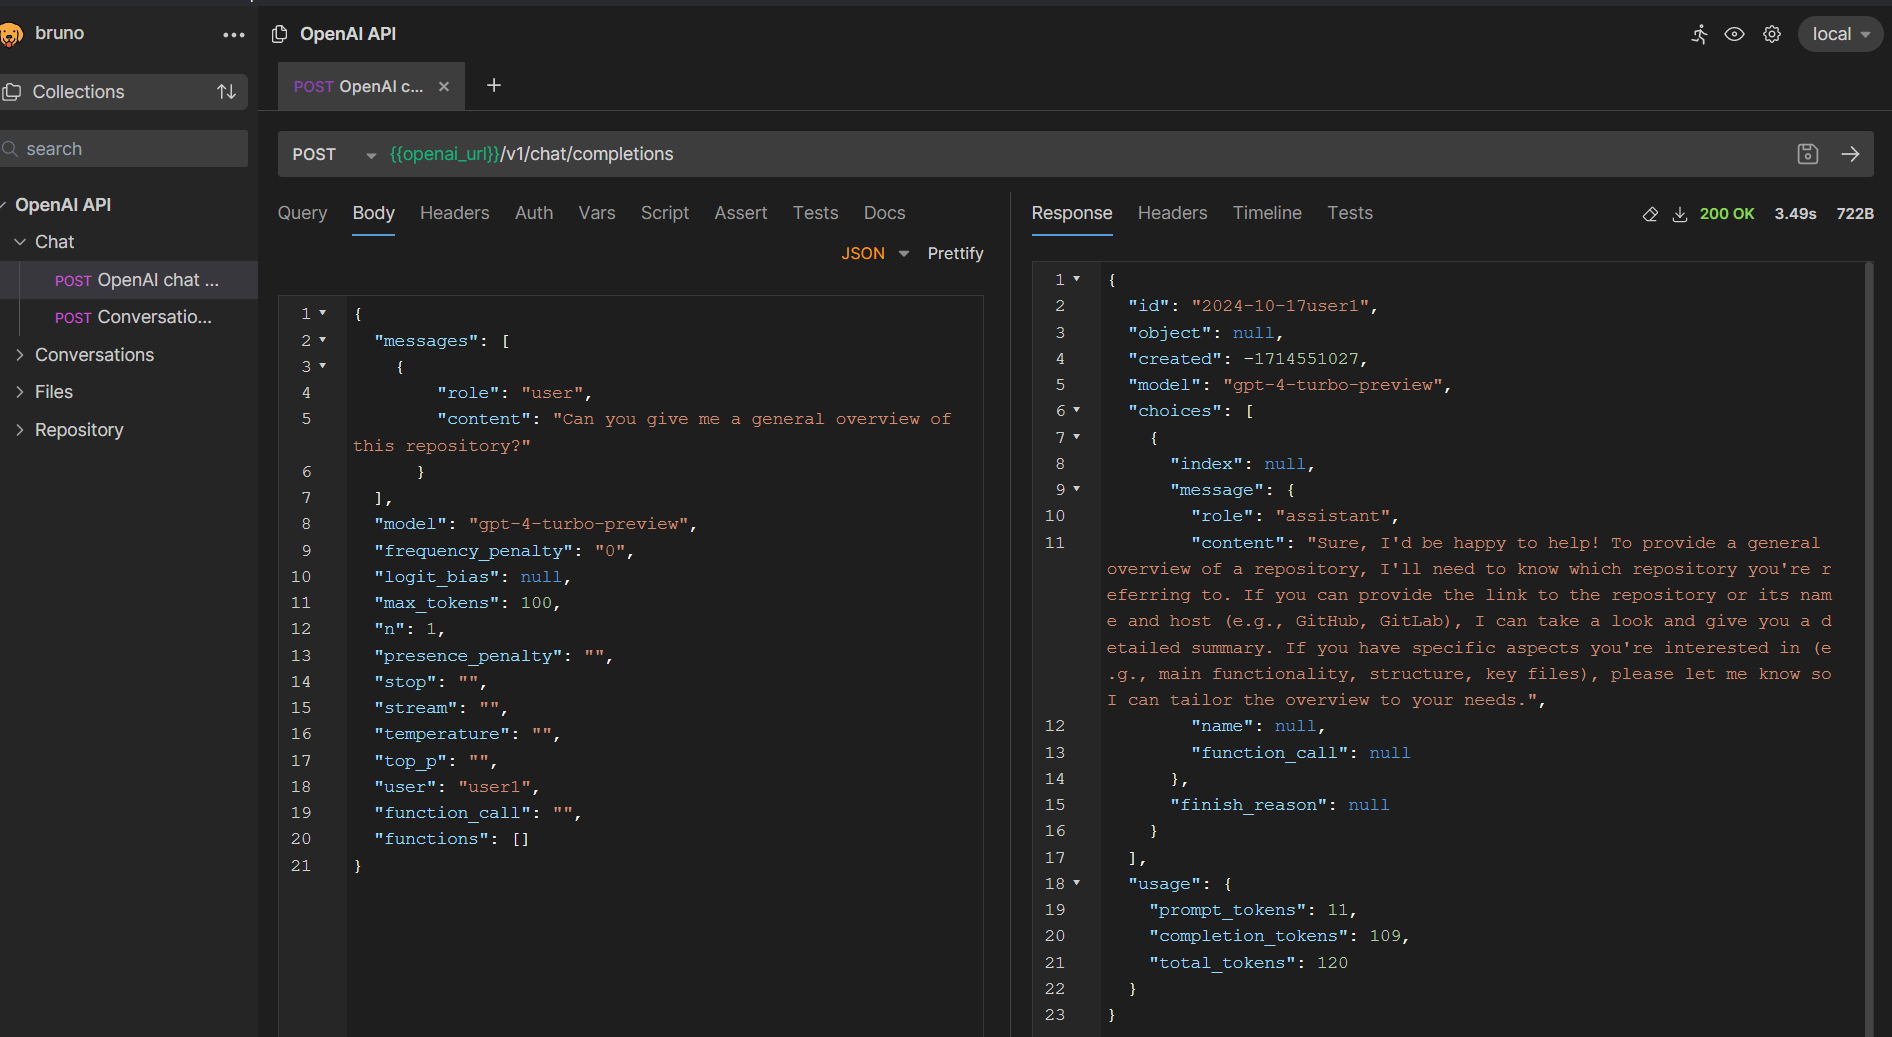Click the eye variables icon
The height and width of the screenshot is (1037, 1892).
click(1735, 34)
